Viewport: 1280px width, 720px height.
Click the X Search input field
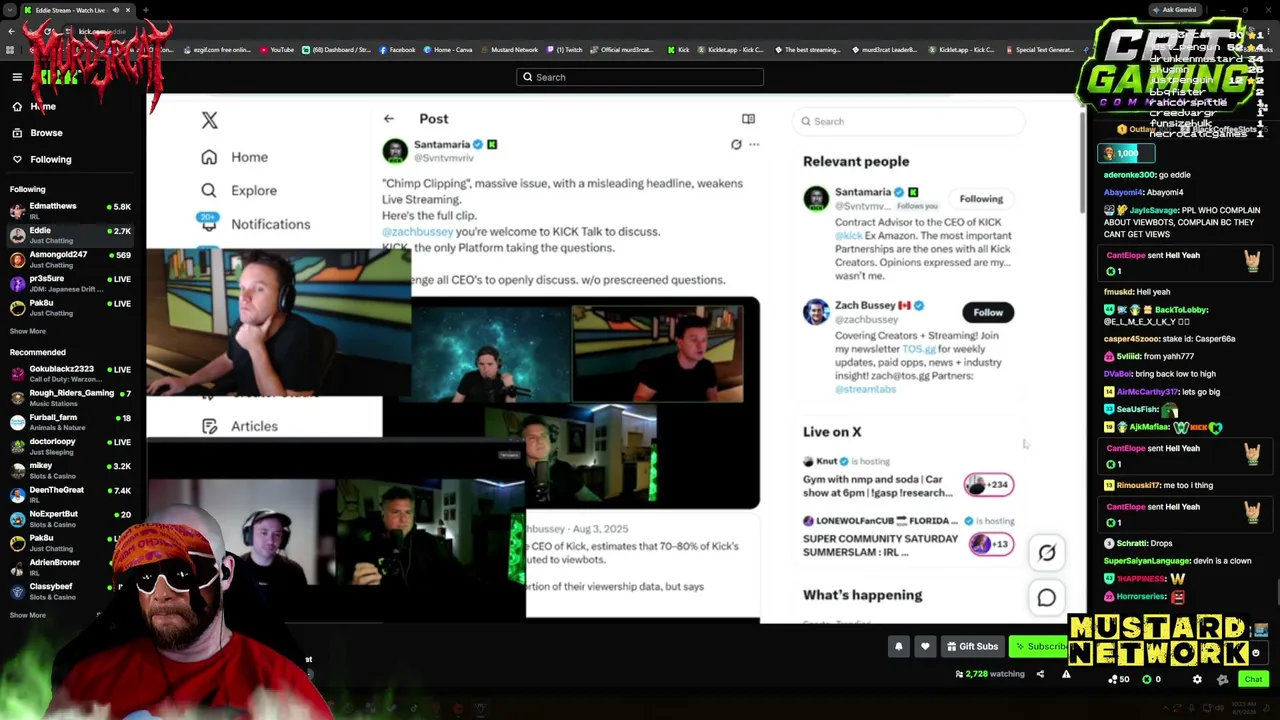coord(909,121)
